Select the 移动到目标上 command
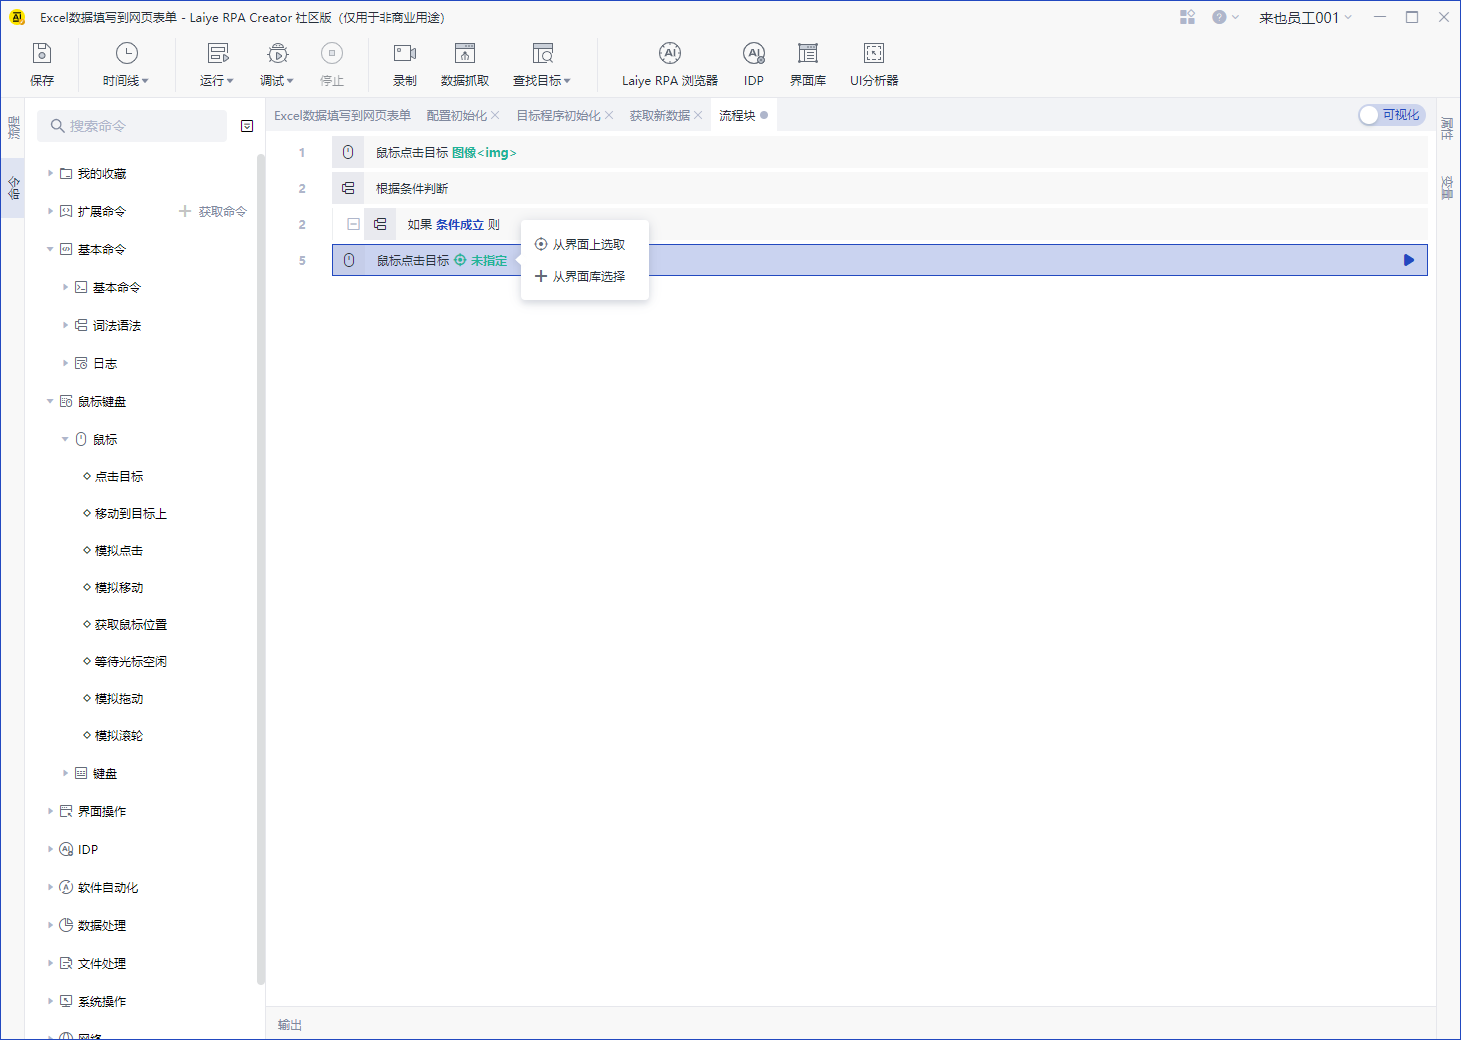 [131, 513]
